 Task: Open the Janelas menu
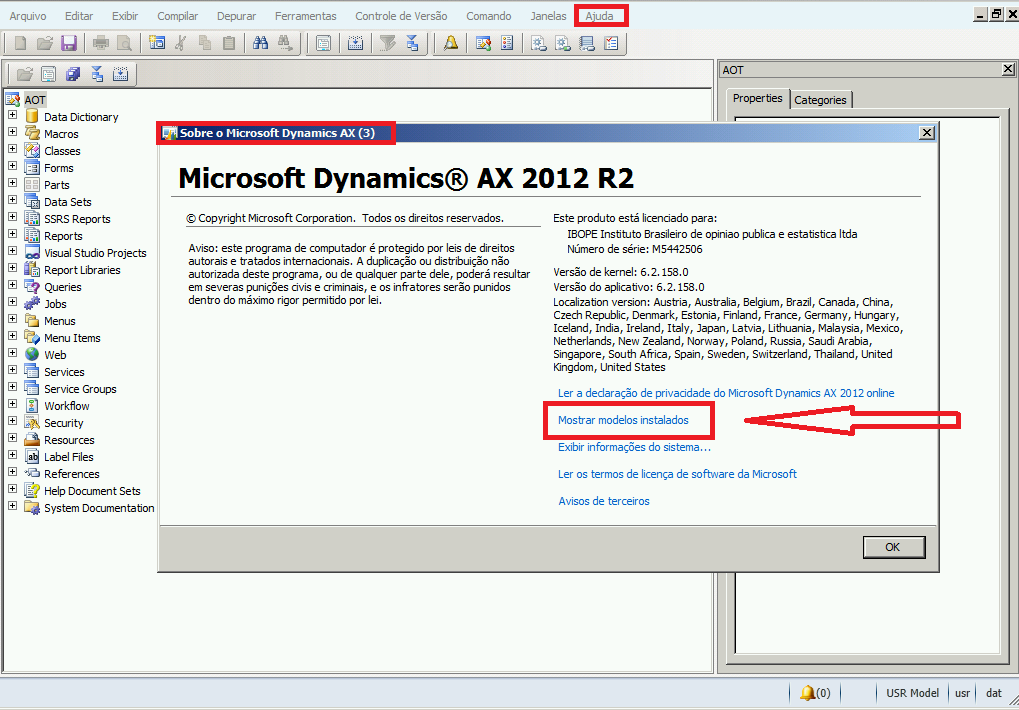[548, 16]
